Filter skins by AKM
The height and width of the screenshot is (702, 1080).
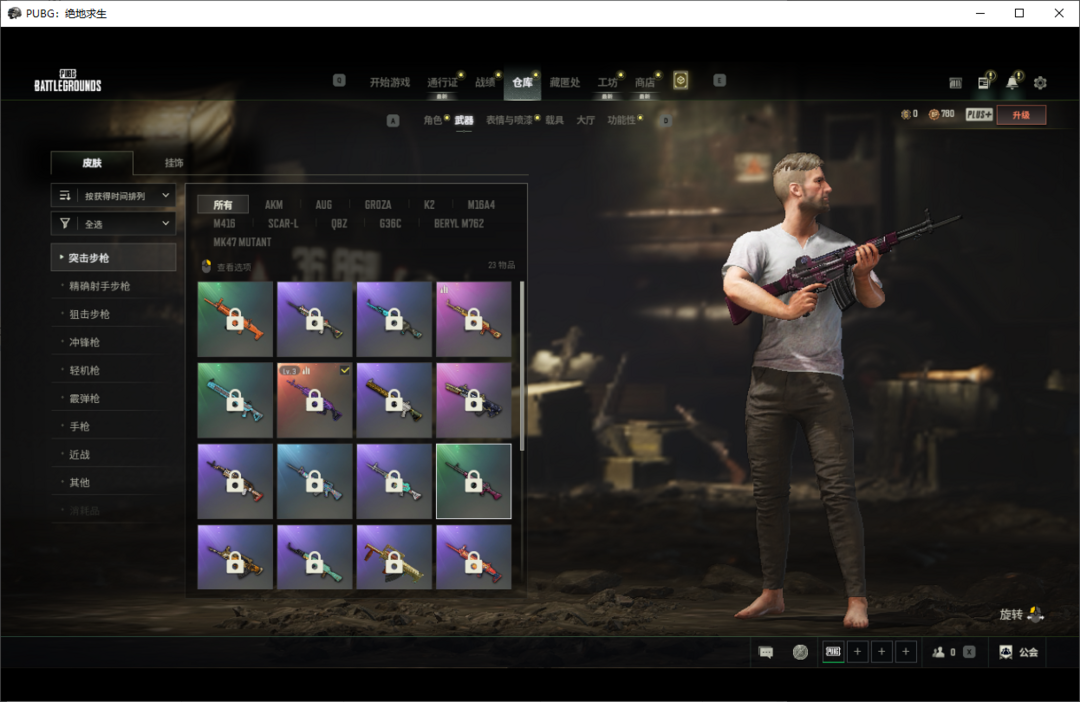[274, 205]
